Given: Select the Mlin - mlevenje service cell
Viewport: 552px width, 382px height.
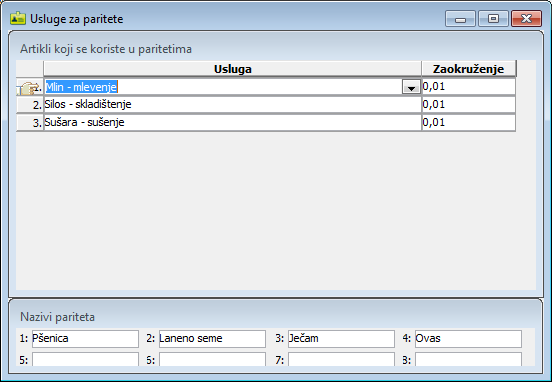Looking at the screenshot, I should [x=223, y=87].
